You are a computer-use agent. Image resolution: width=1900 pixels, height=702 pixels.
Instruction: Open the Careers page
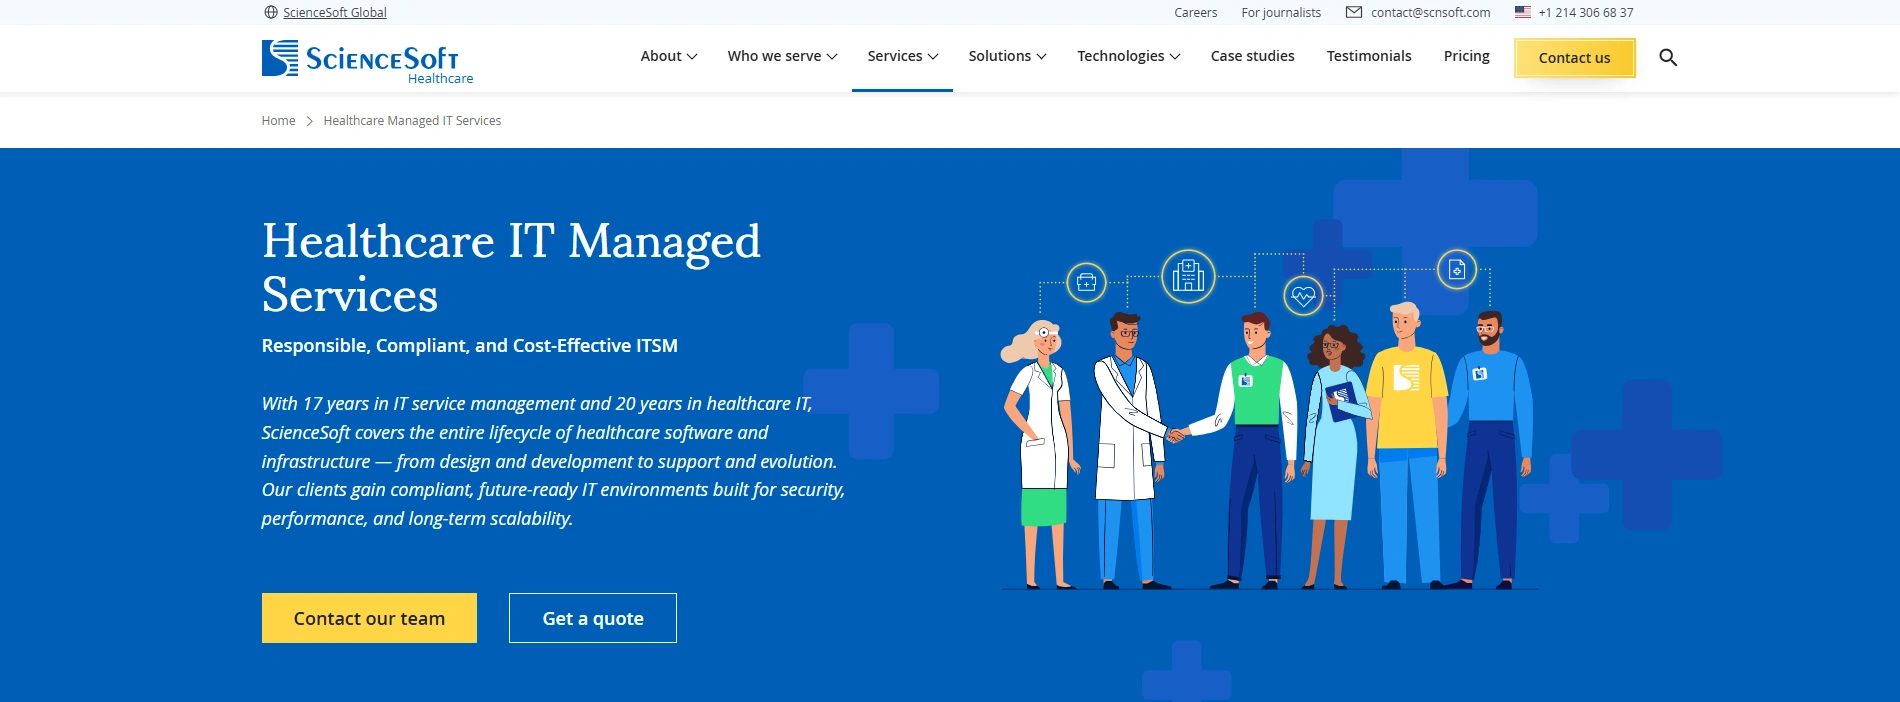pos(1196,12)
